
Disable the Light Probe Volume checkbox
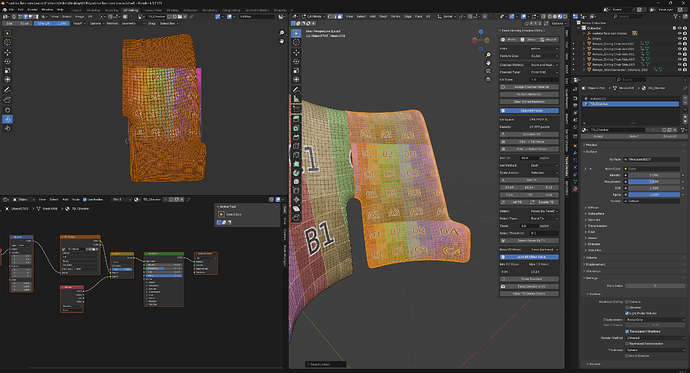(x=627, y=313)
